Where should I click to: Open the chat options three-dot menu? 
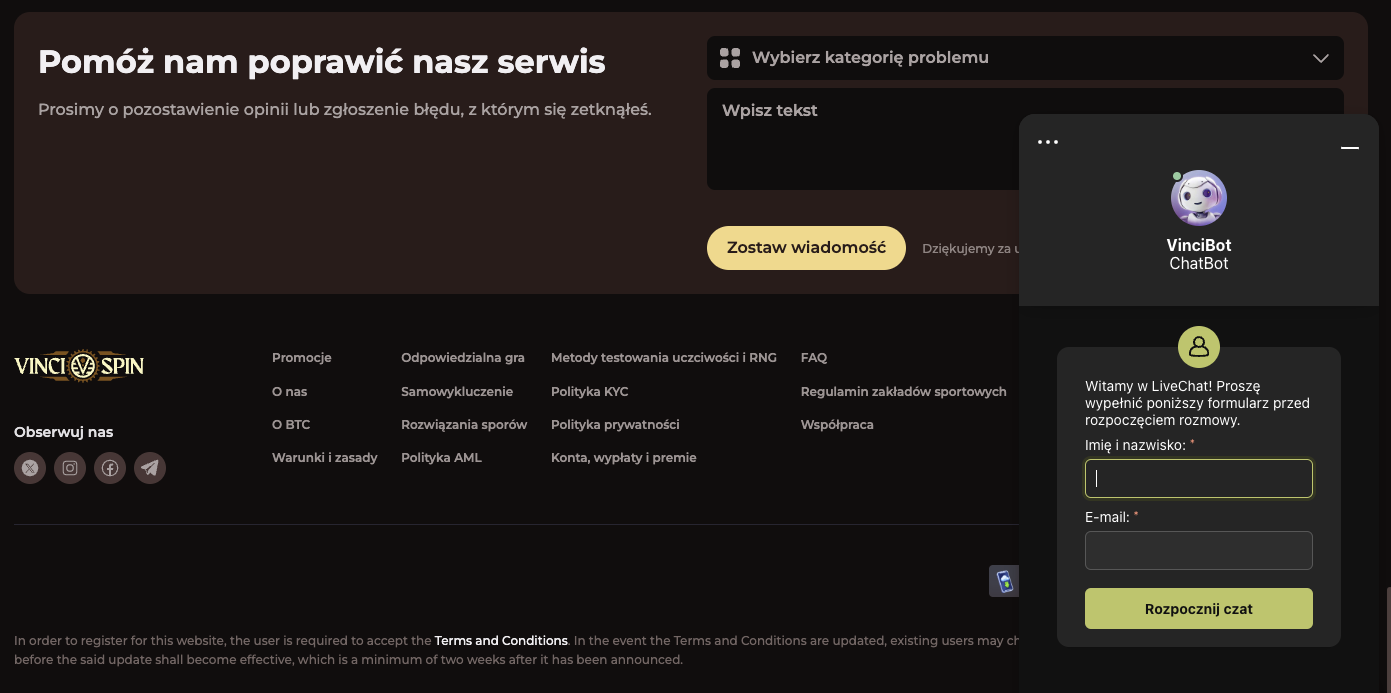pos(1048,141)
